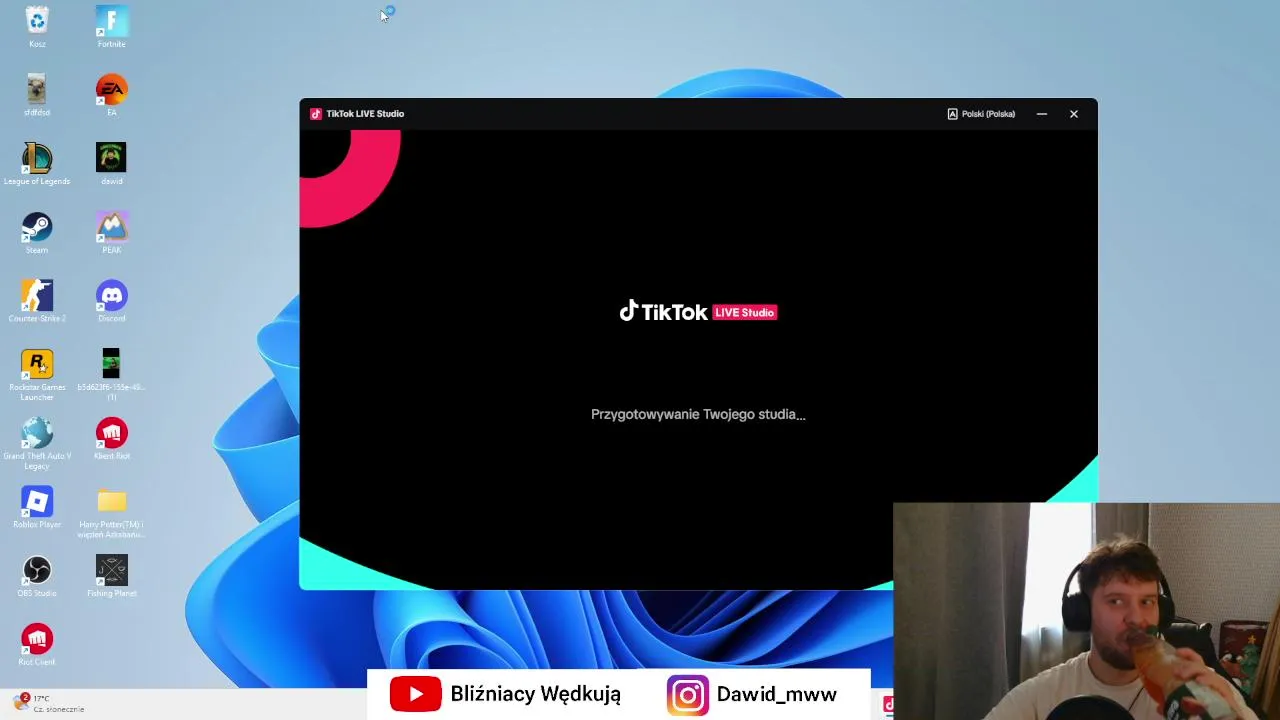Select the Rockstar Games Launcher icon
This screenshot has height=720, width=1280.
click(37, 375)
